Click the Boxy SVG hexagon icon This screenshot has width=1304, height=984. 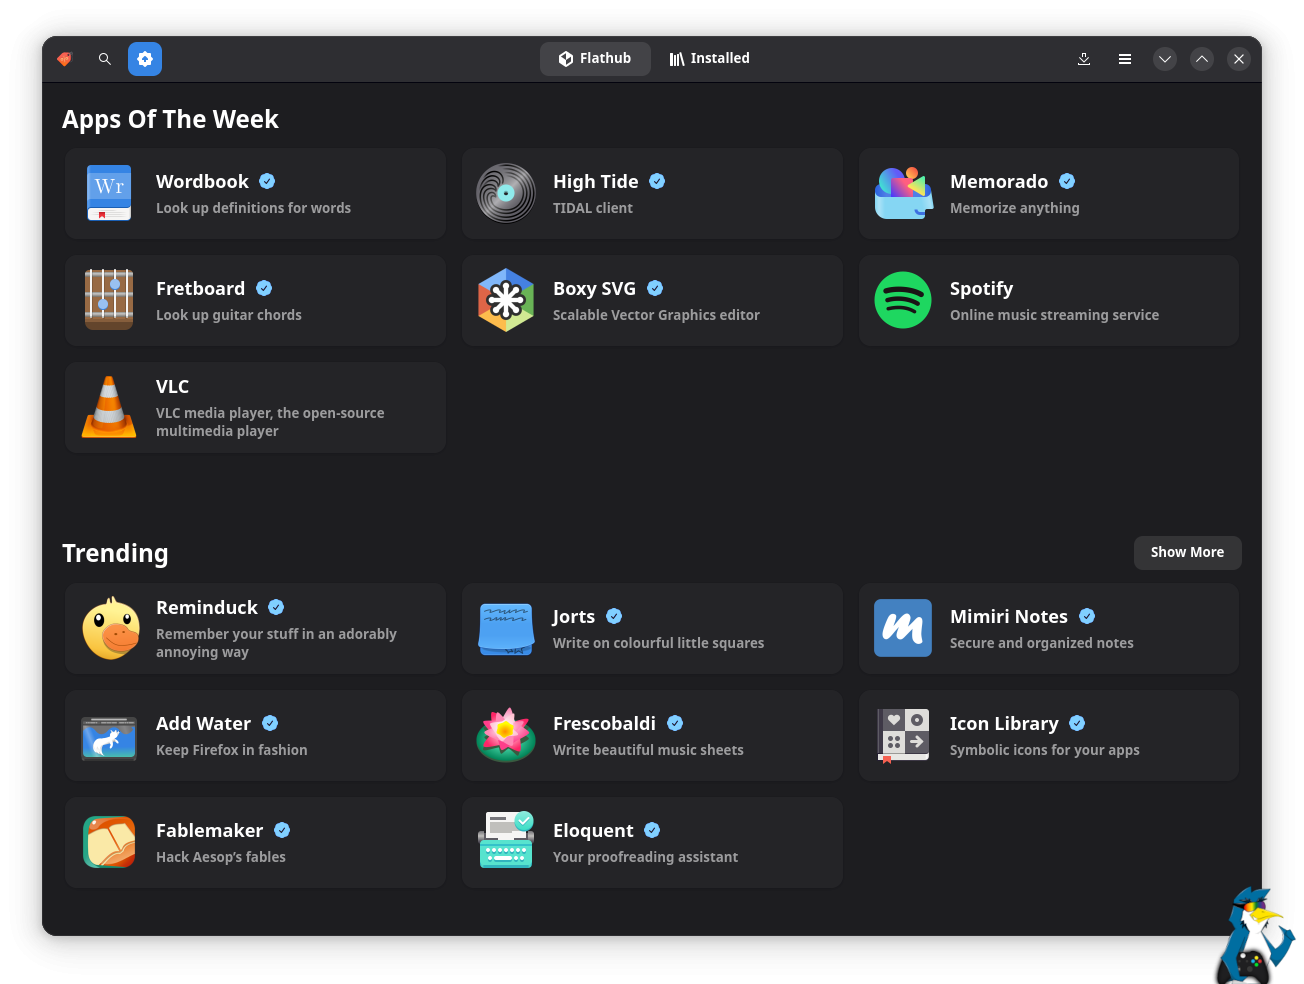(506, 300)
